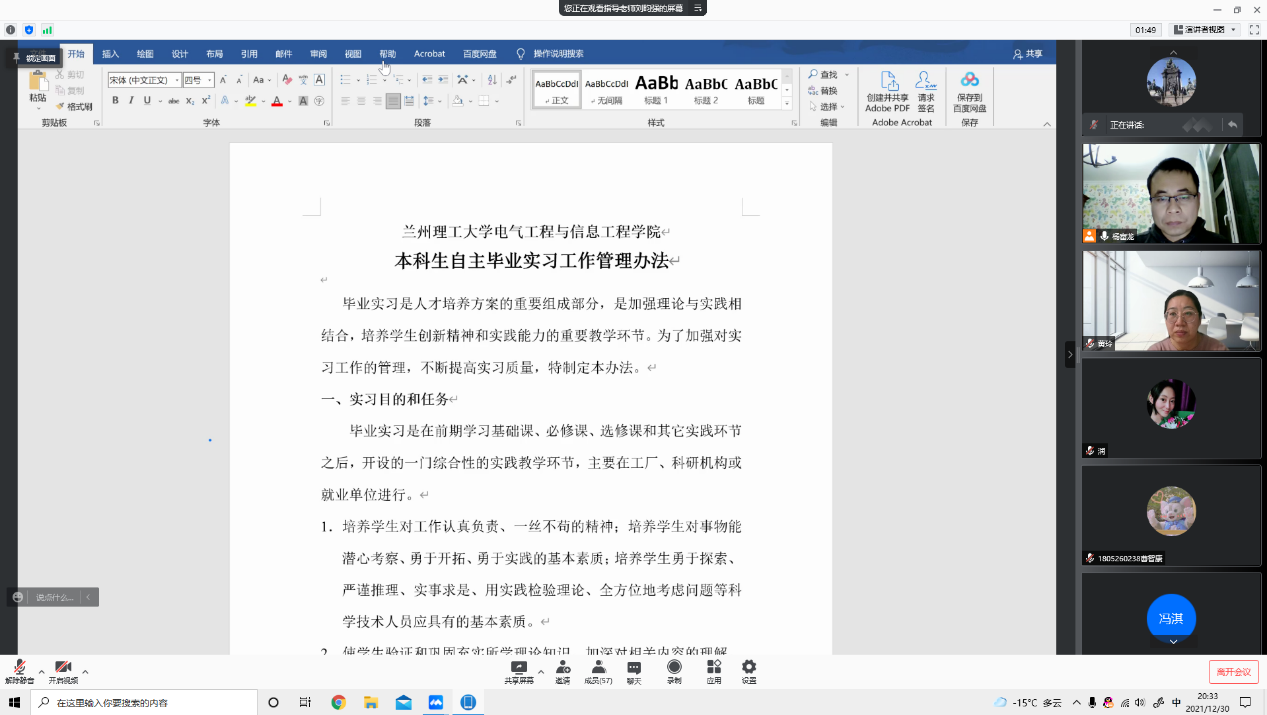The height and width of the screenshot is (715, 1267).
Task: Toggle justified paragraph alignment
Action: click(393, 101)
